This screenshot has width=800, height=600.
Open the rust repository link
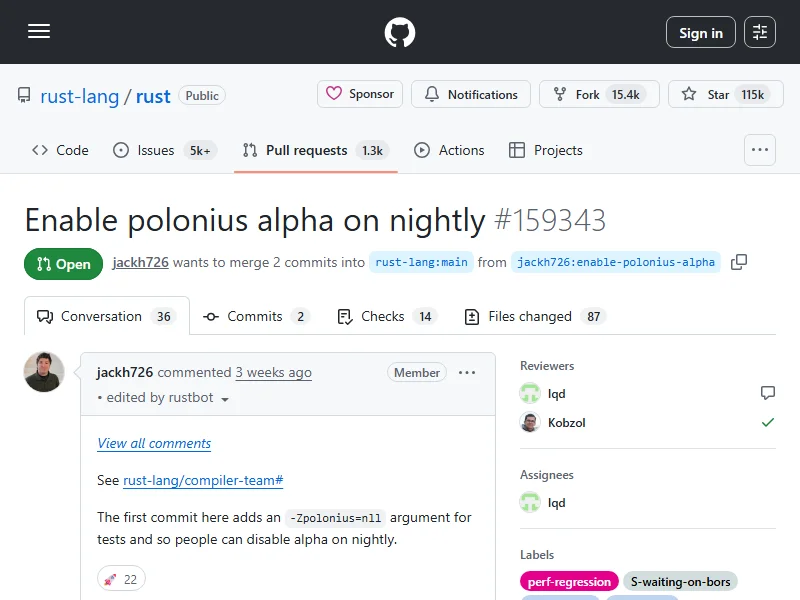[x=153, y=96]
